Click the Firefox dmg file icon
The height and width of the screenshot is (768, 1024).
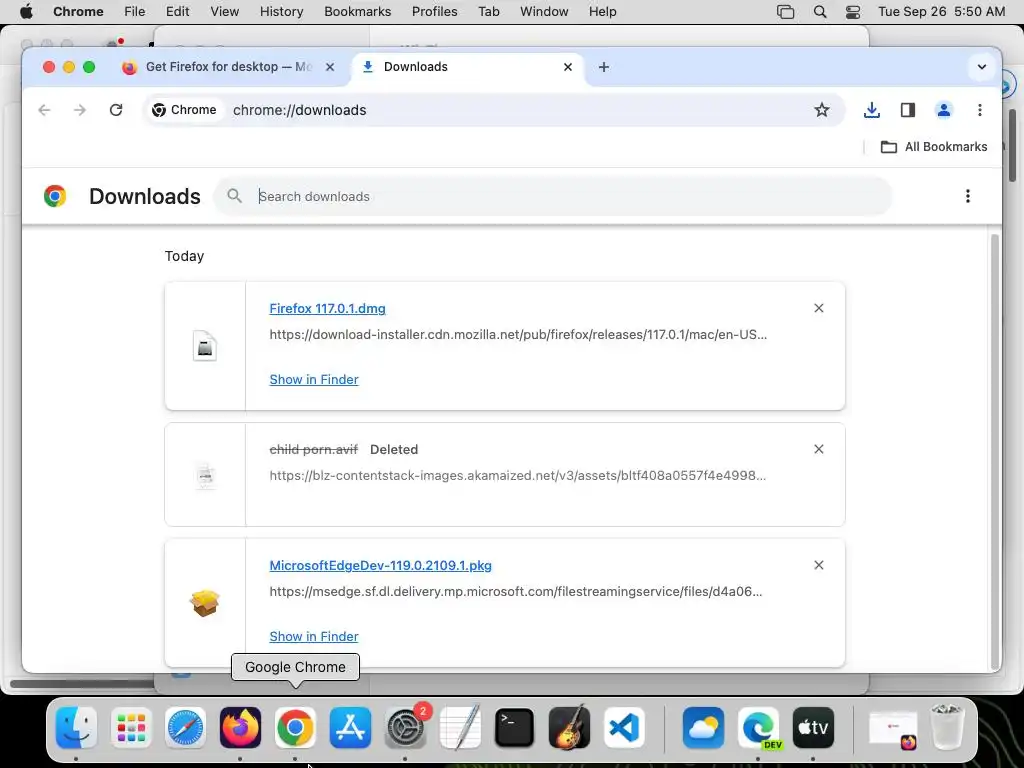205,346
